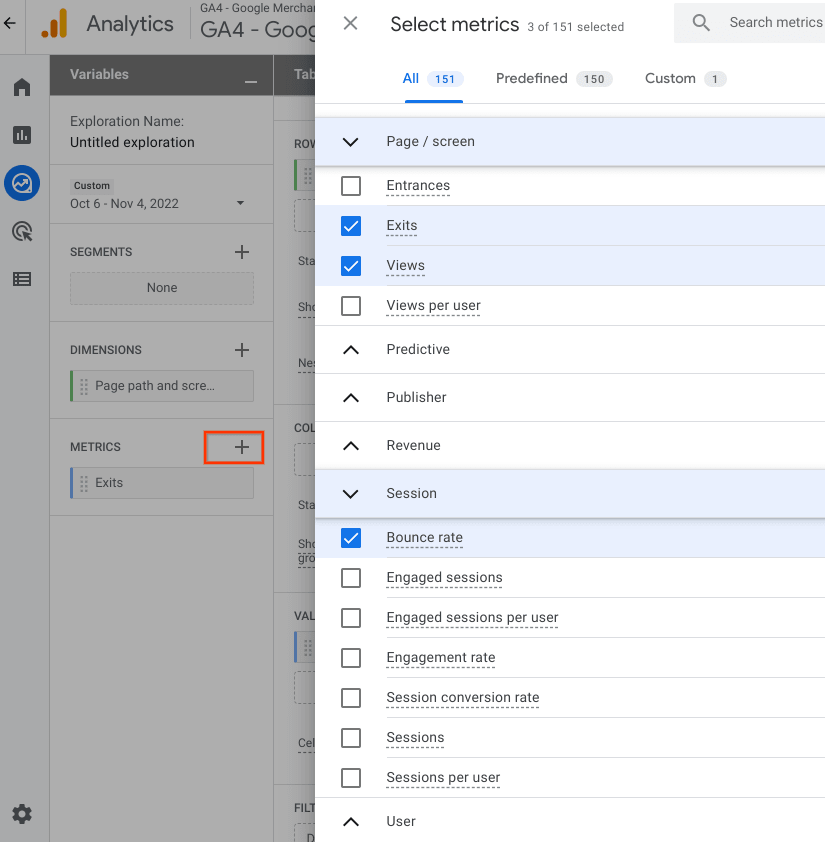Check the Entrances metric

pyautogui.click(x=351, y=185)
